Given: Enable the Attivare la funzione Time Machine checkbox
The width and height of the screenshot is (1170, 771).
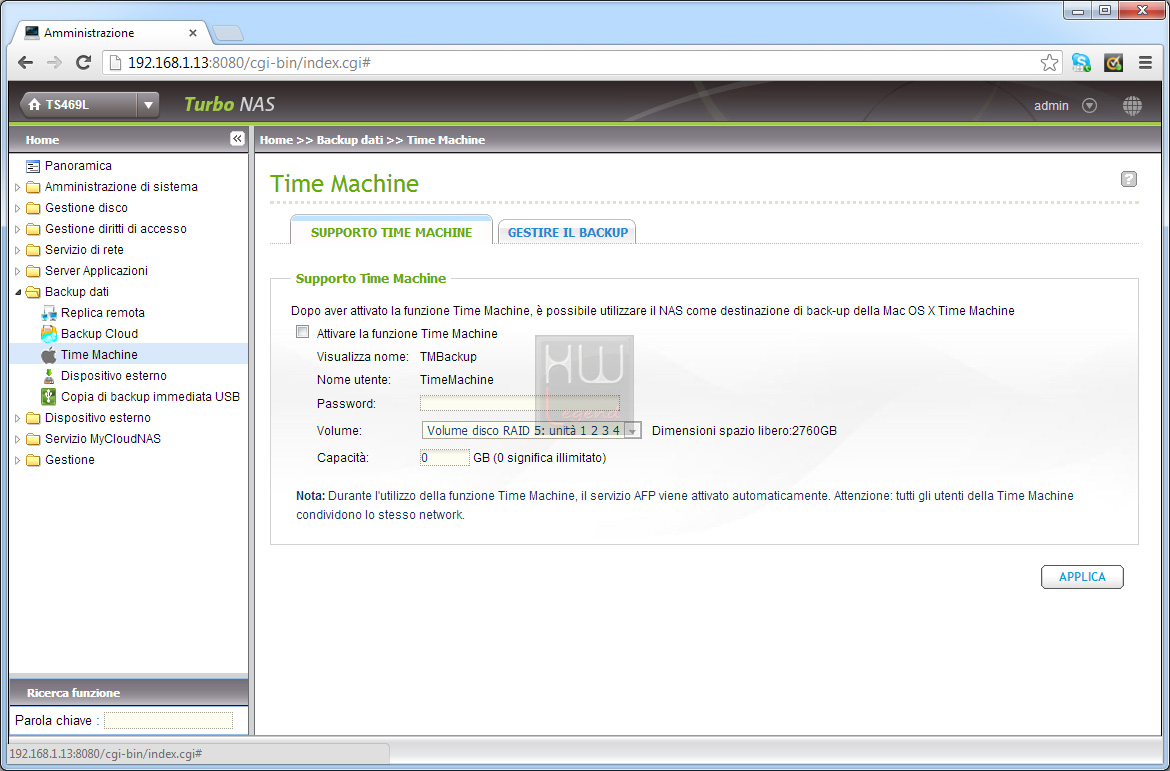Looking at the screenshot, I should (x=302, y=332).
